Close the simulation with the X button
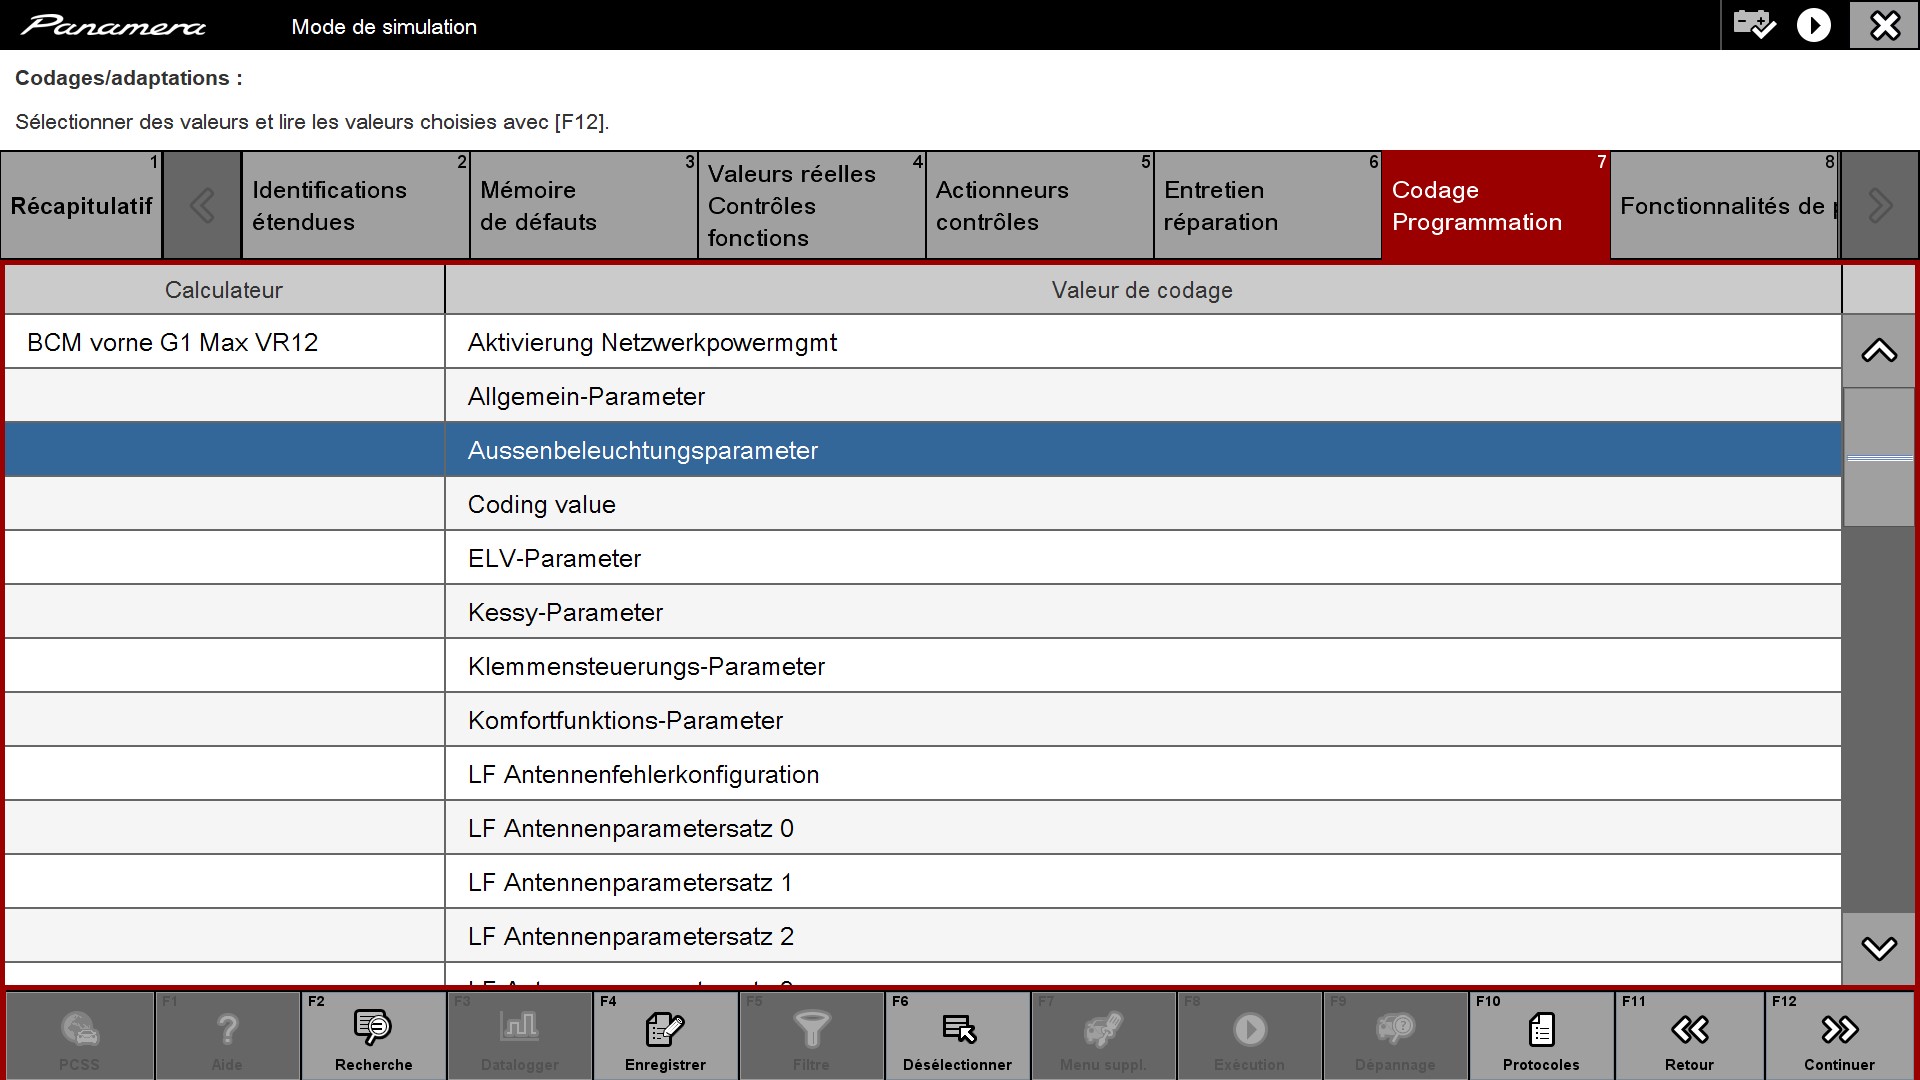This screenshot has width=1920, height=1080. click(x=1884, y=25)
